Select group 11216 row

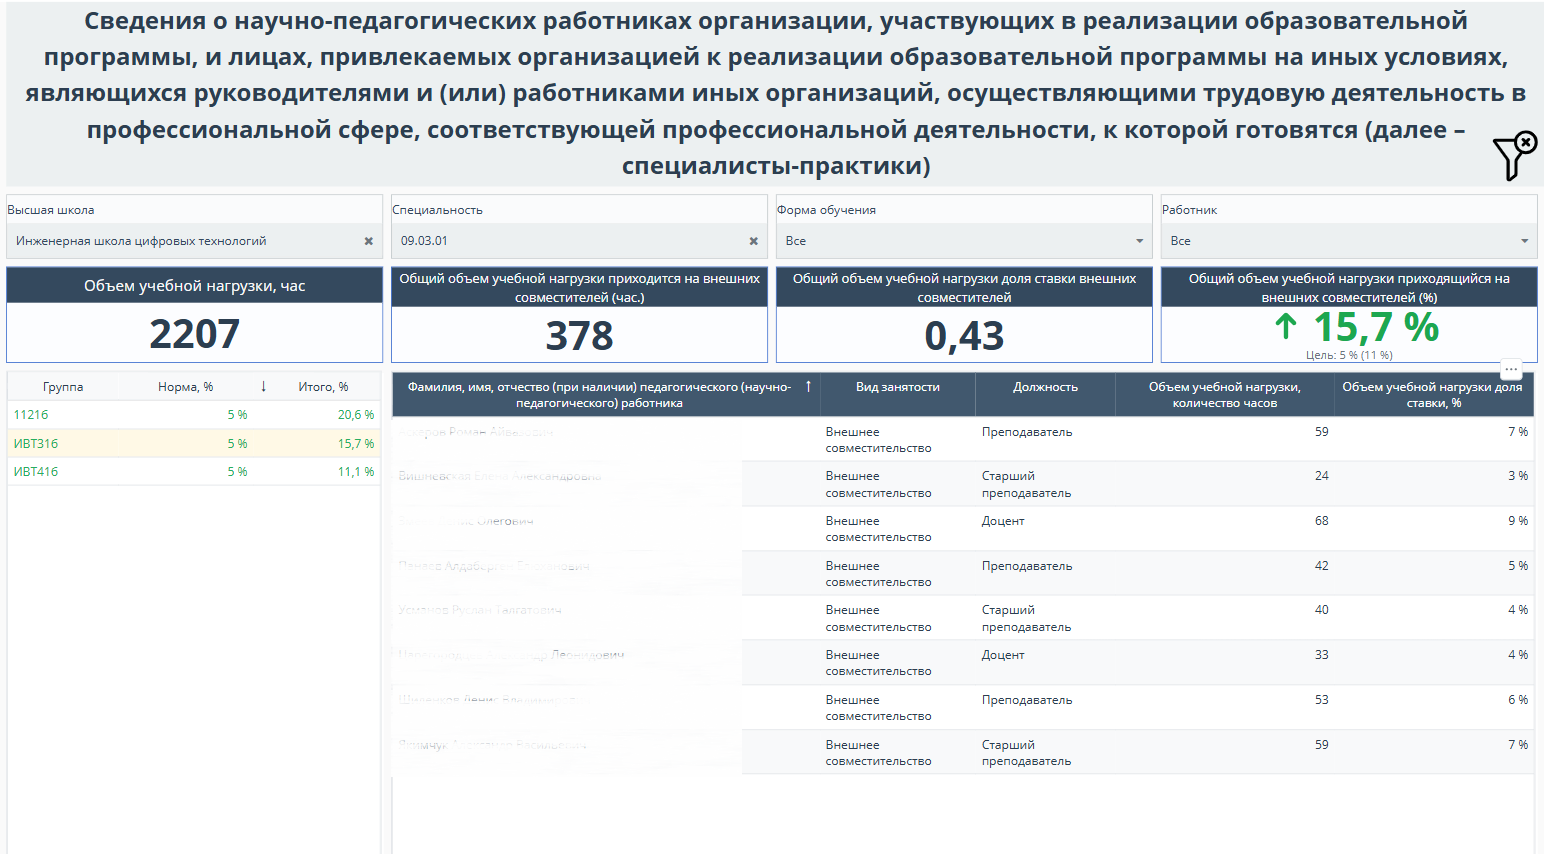click(31, 415)
